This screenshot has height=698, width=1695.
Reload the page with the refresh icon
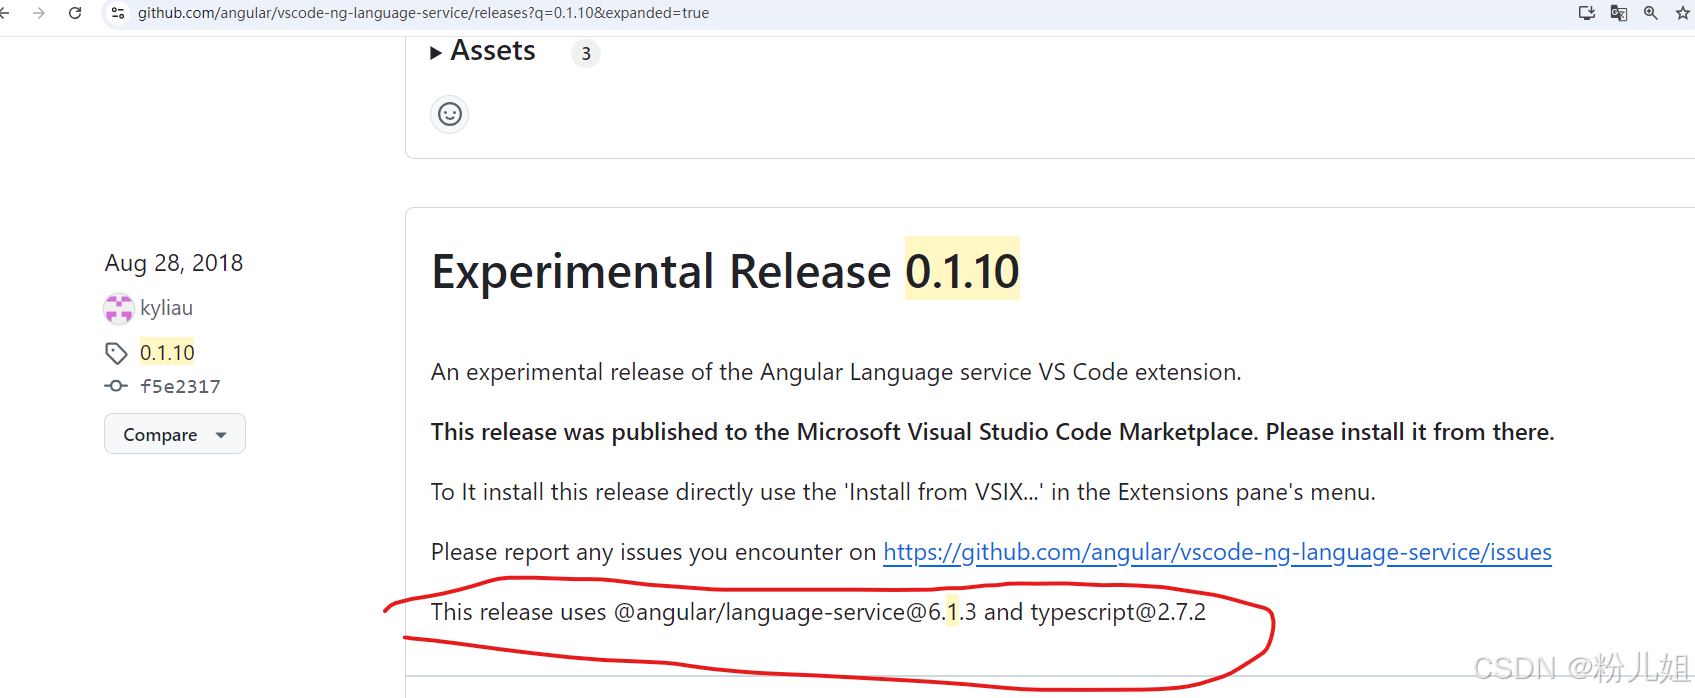75,13
